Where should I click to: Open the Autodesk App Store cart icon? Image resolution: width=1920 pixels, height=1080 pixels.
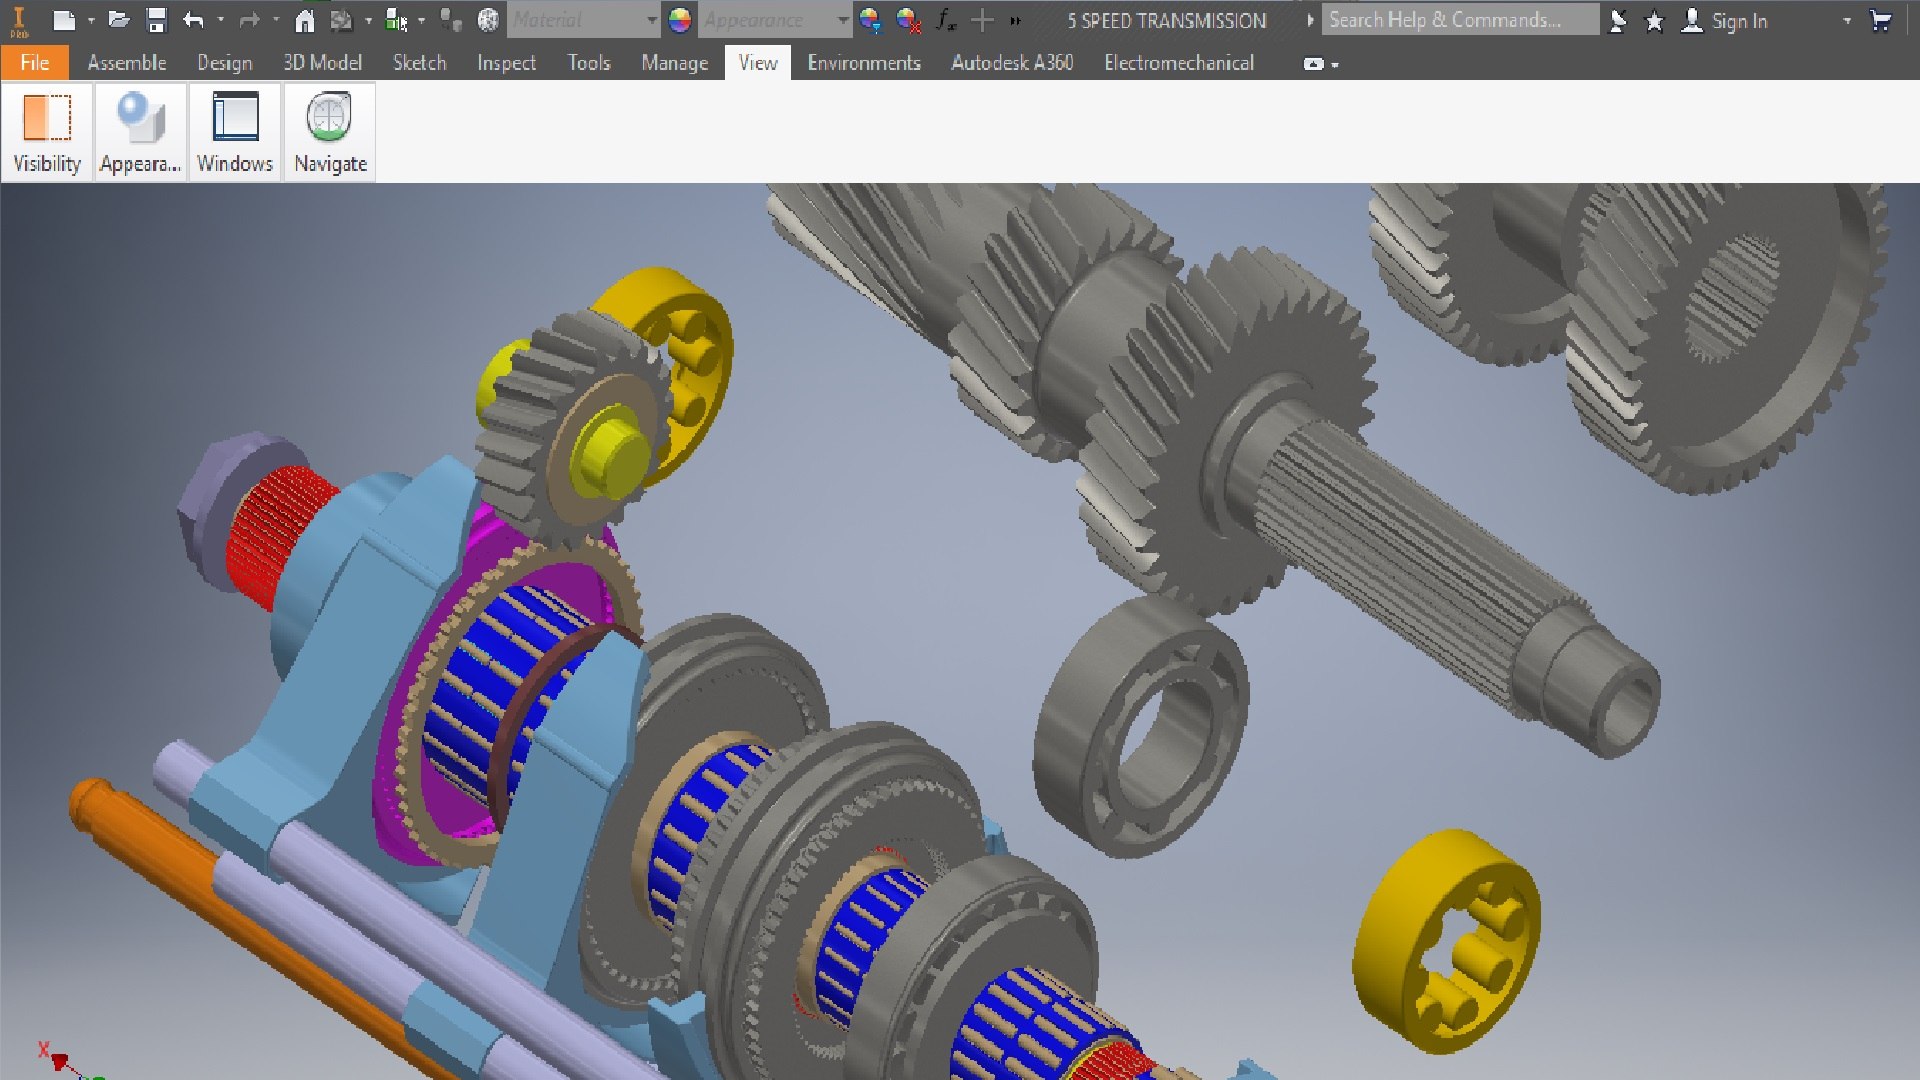1881,20
